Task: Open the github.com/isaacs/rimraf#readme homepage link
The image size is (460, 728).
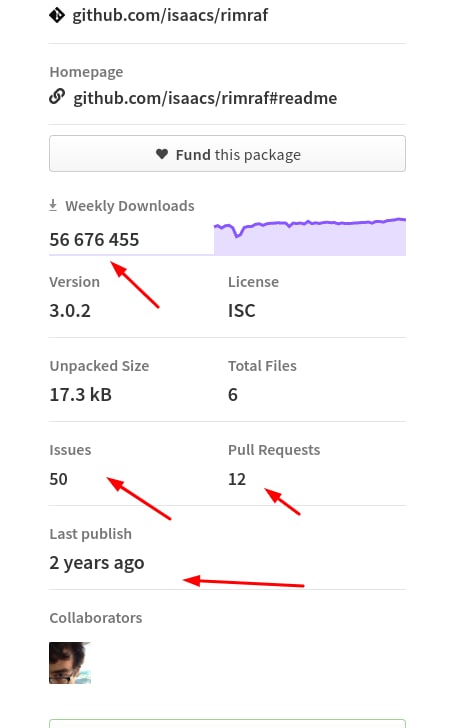Action: (x=205, y=98)
